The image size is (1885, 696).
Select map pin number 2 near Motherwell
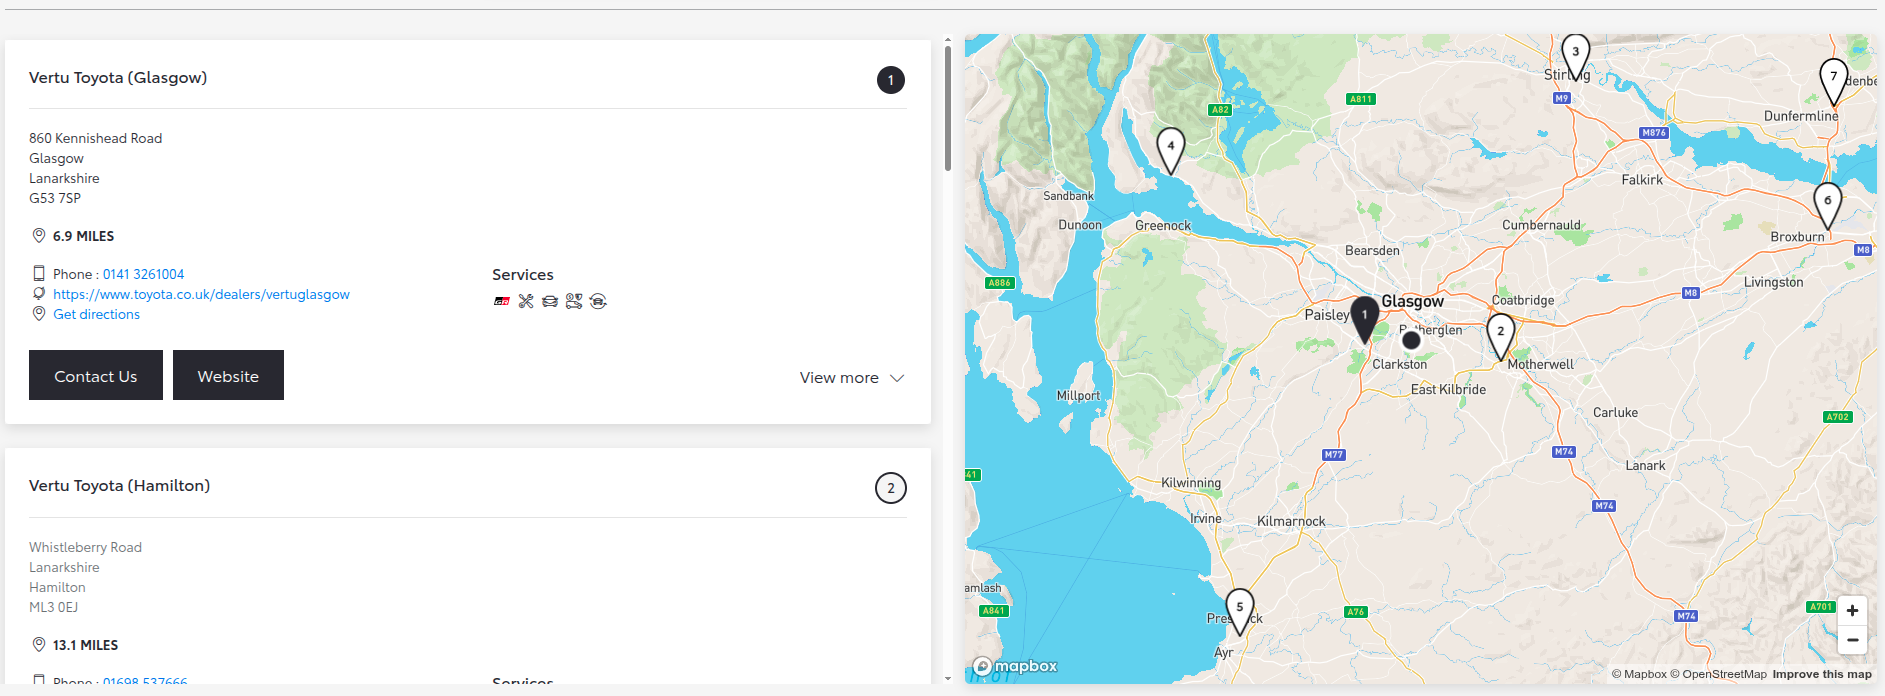point(1500,335)
